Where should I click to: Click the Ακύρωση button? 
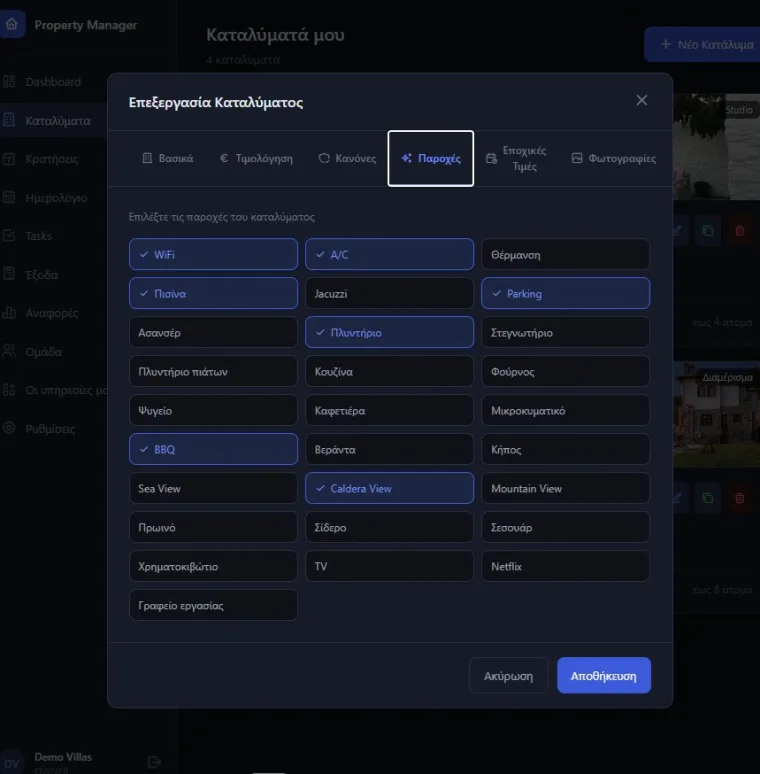point(508,675)
